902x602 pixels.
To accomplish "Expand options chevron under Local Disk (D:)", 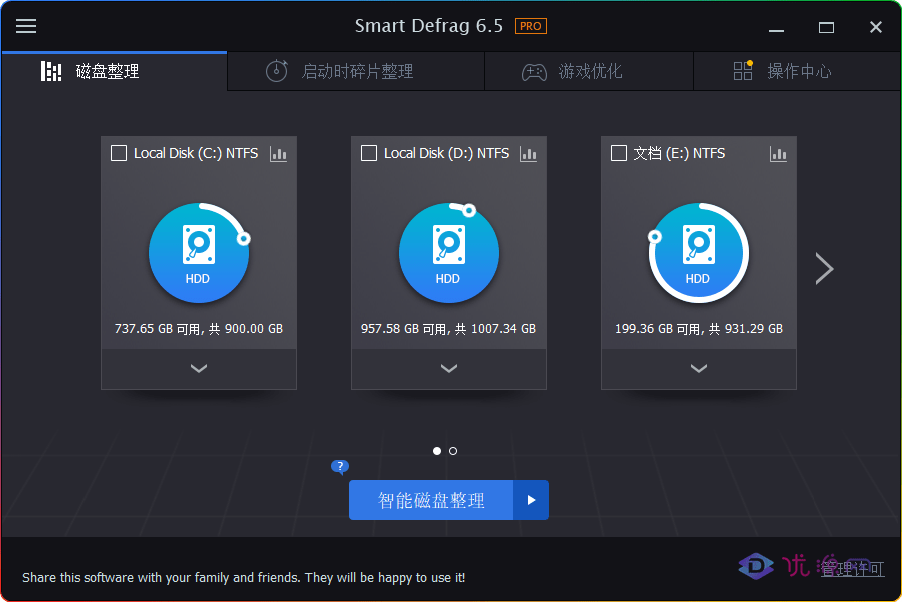I will (449, 368).
